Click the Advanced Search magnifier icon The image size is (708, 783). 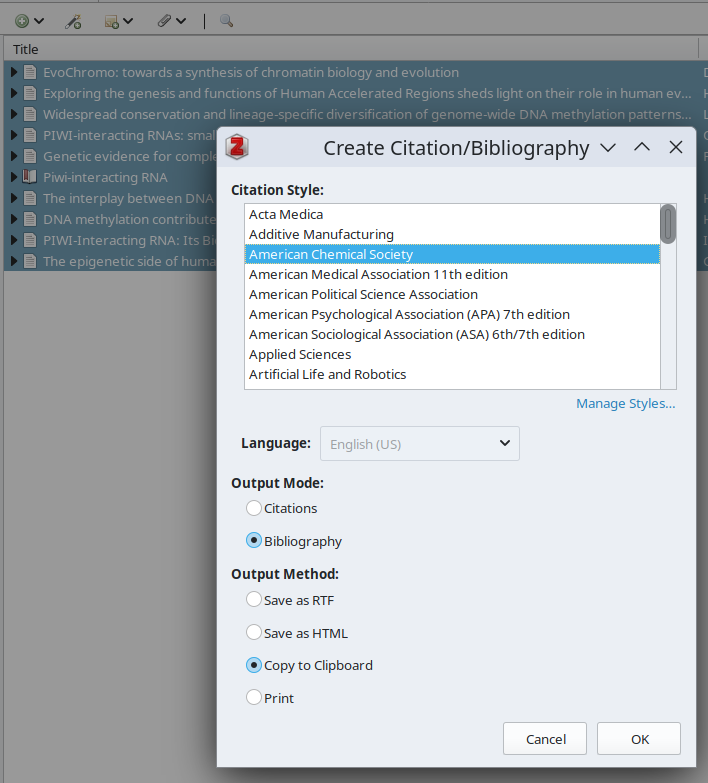click(226, 21)
